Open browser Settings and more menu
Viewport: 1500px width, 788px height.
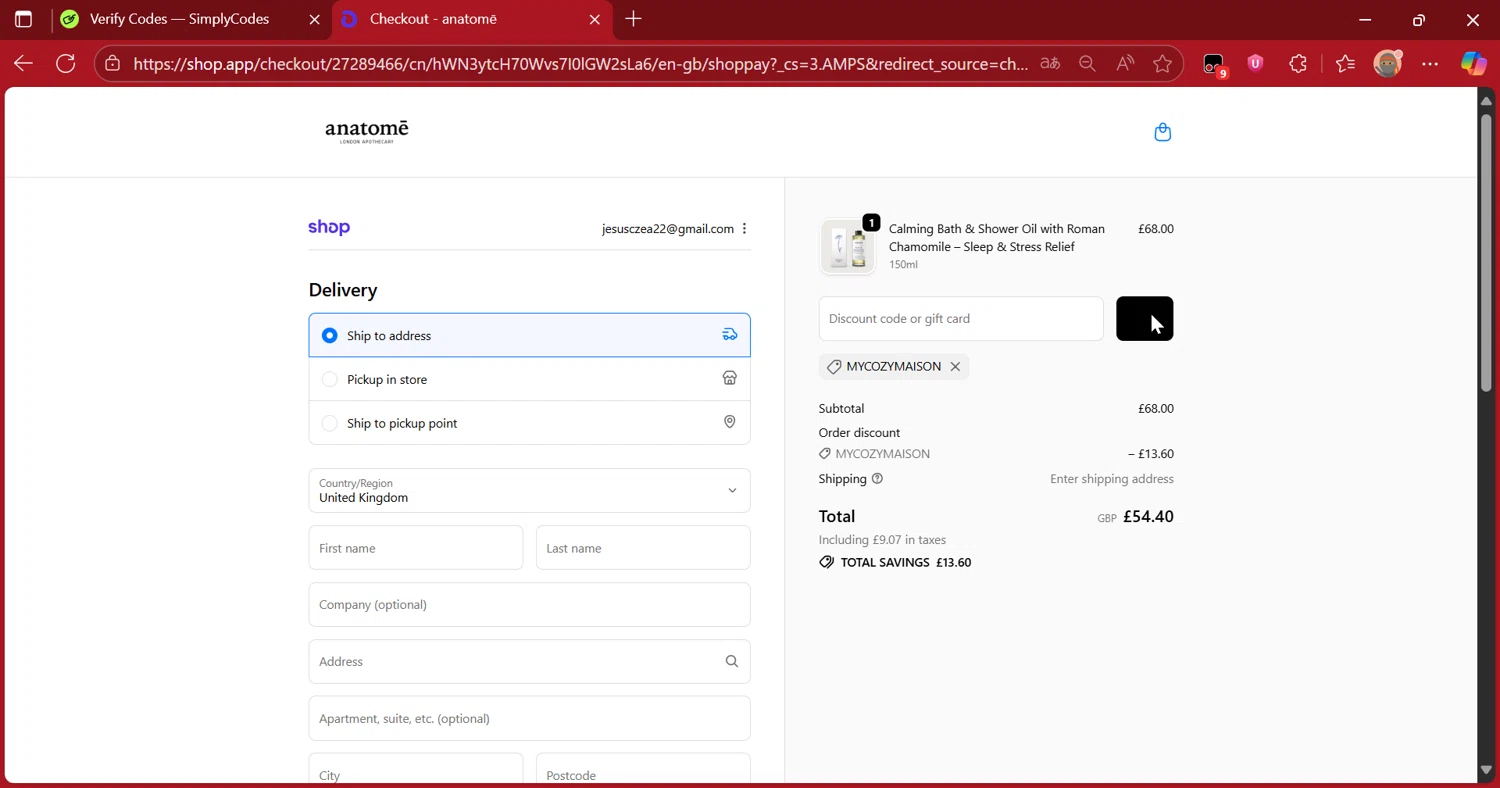[1430, 64]
